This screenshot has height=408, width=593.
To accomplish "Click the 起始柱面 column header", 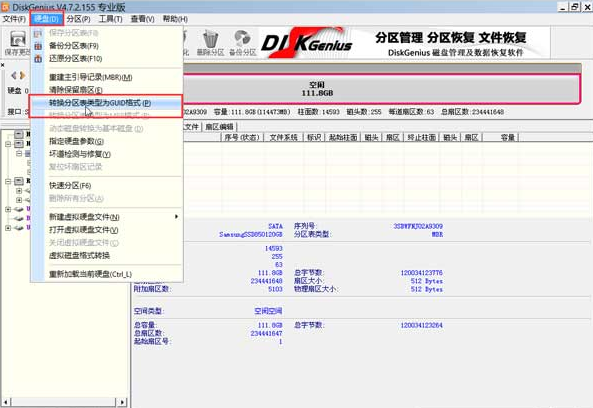I will click(343, 138).
